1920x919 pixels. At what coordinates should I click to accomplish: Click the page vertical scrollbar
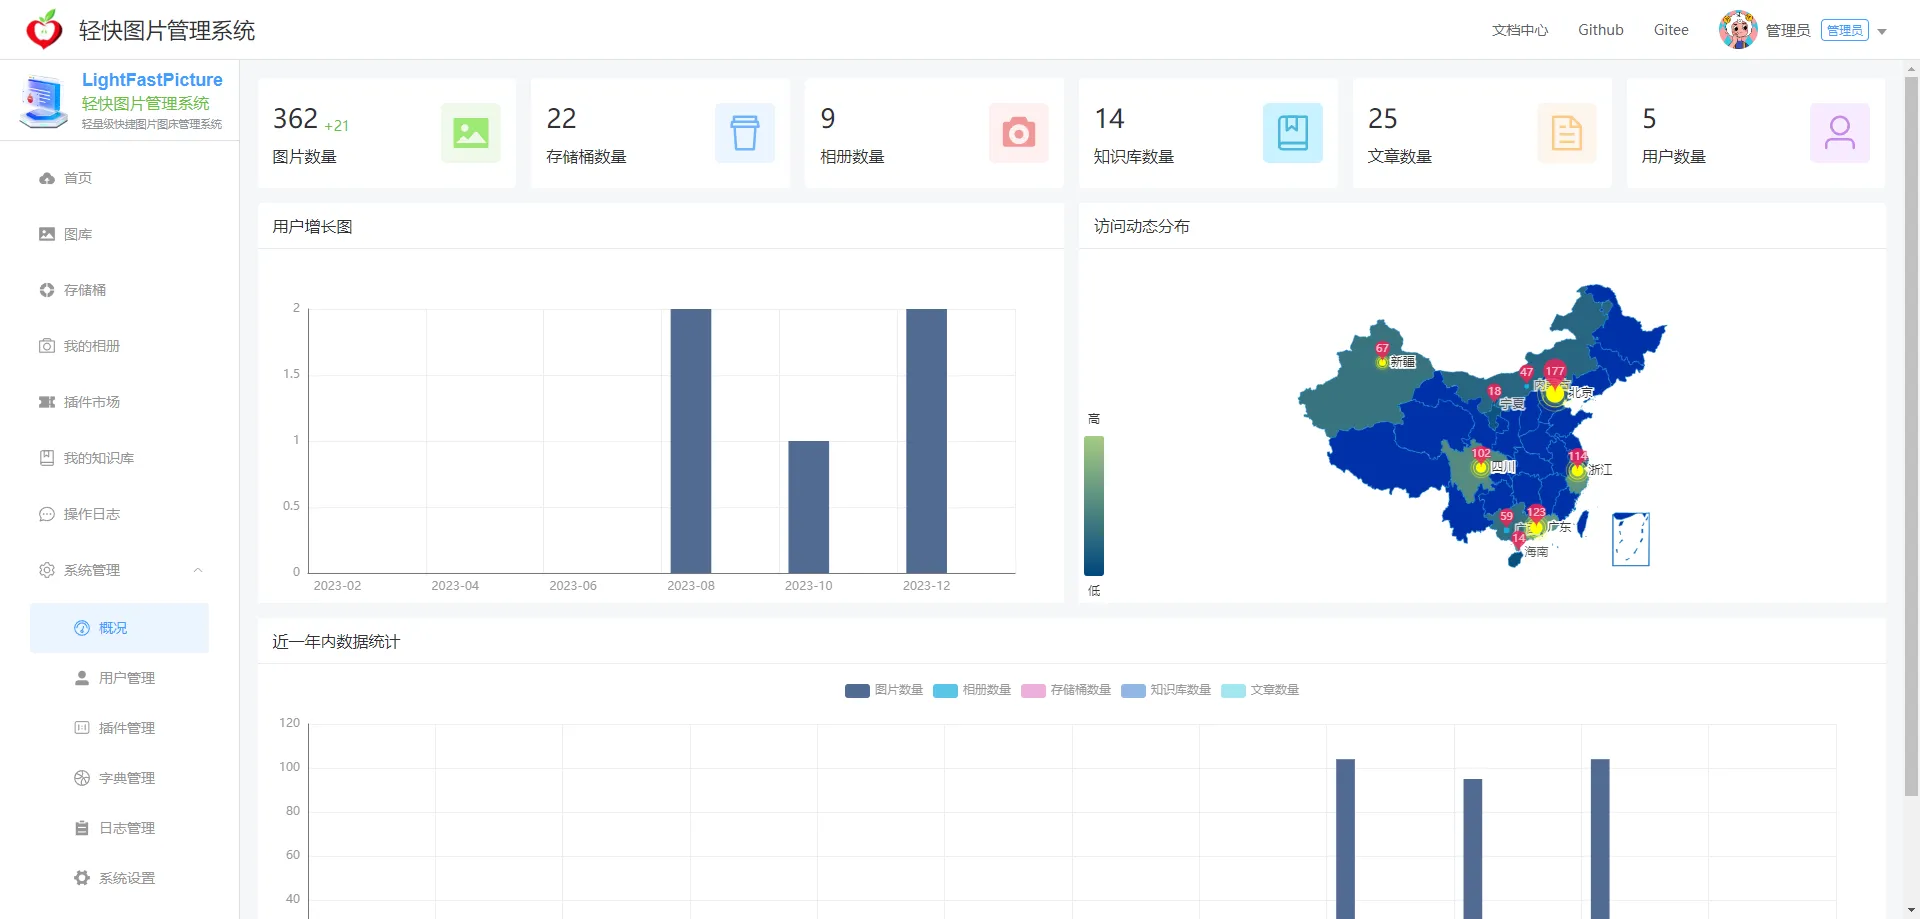[x=1911, y=435]
